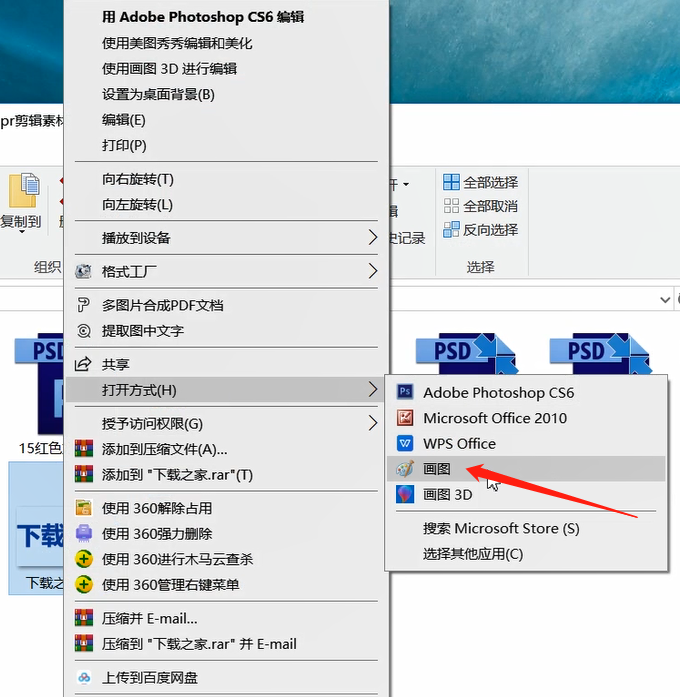The width and height of the screenshot is (680, 697).
Task: Select 编辑(E) in context menu
Action: pos(124,120)
